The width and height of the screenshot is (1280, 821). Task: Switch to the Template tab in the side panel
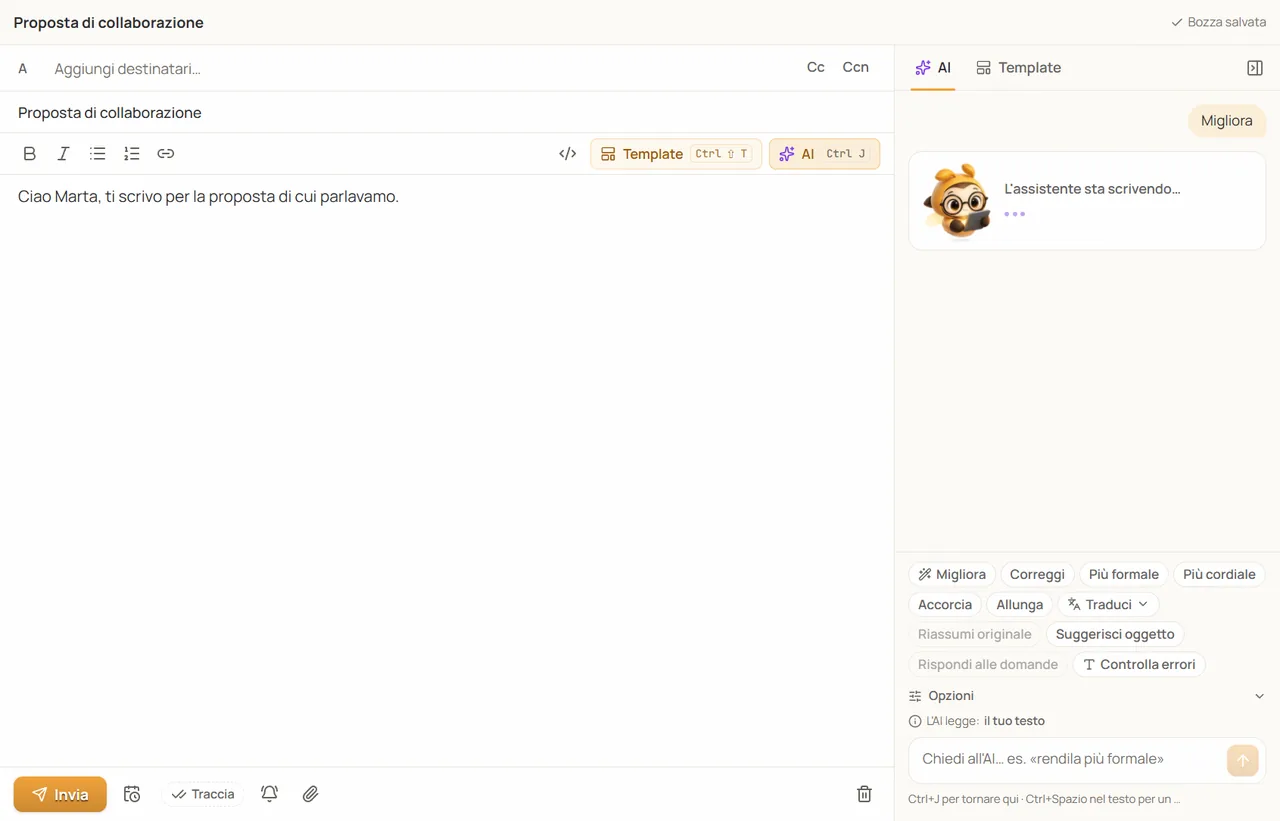click(1019, 68)
